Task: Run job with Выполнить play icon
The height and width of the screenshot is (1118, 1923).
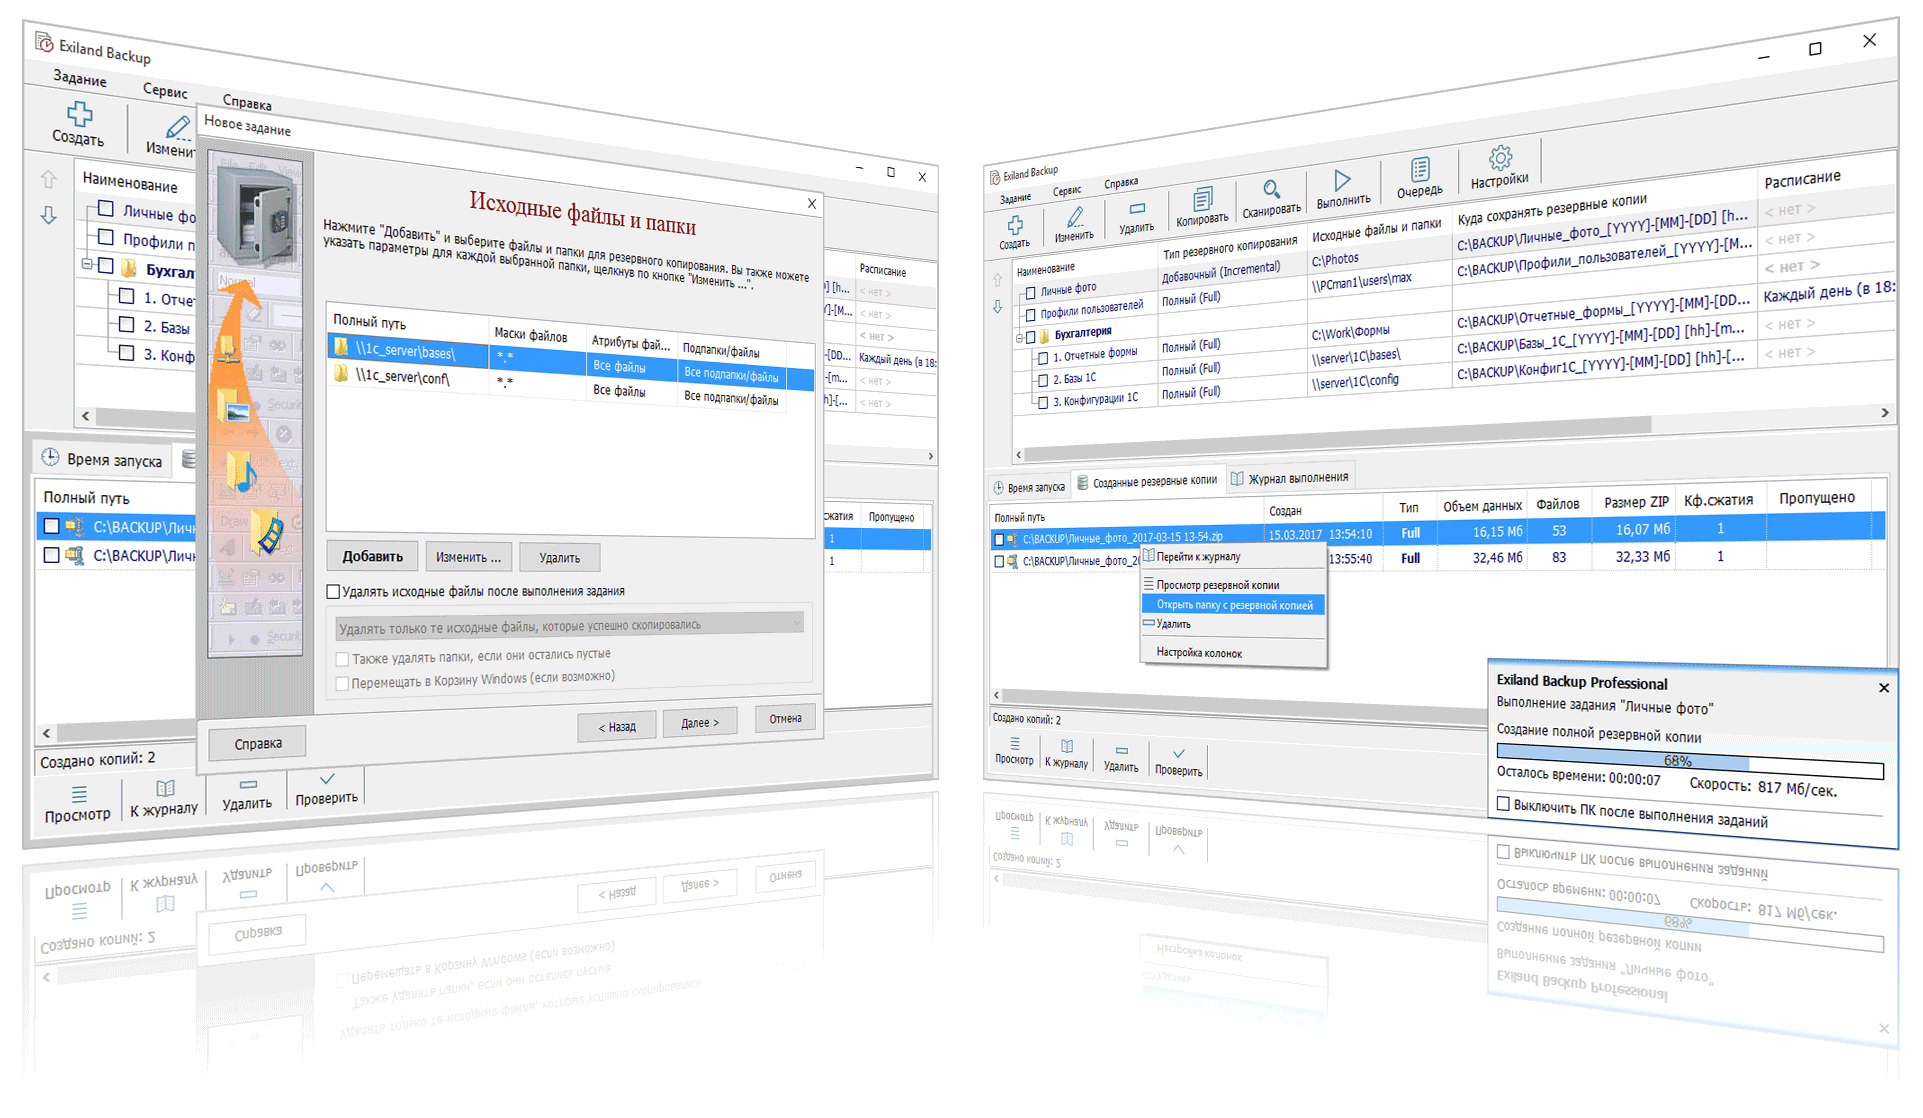Action: pyautogui.click(x=1342, y=180)
